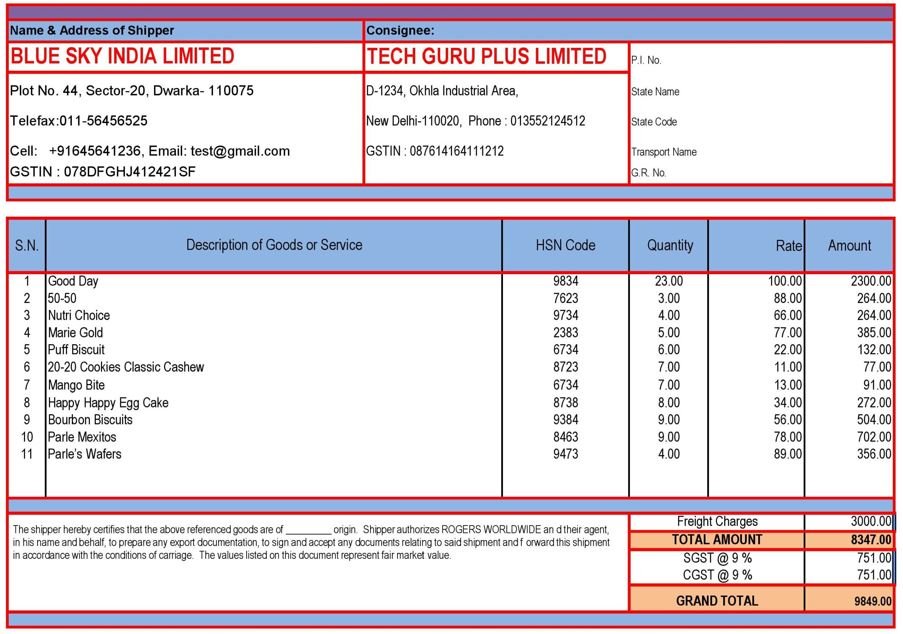Image resolution: width=903 pixels, height=634 pixels.
Task: Click the Telefax:011-56456525 line
Action: point(78,120)
